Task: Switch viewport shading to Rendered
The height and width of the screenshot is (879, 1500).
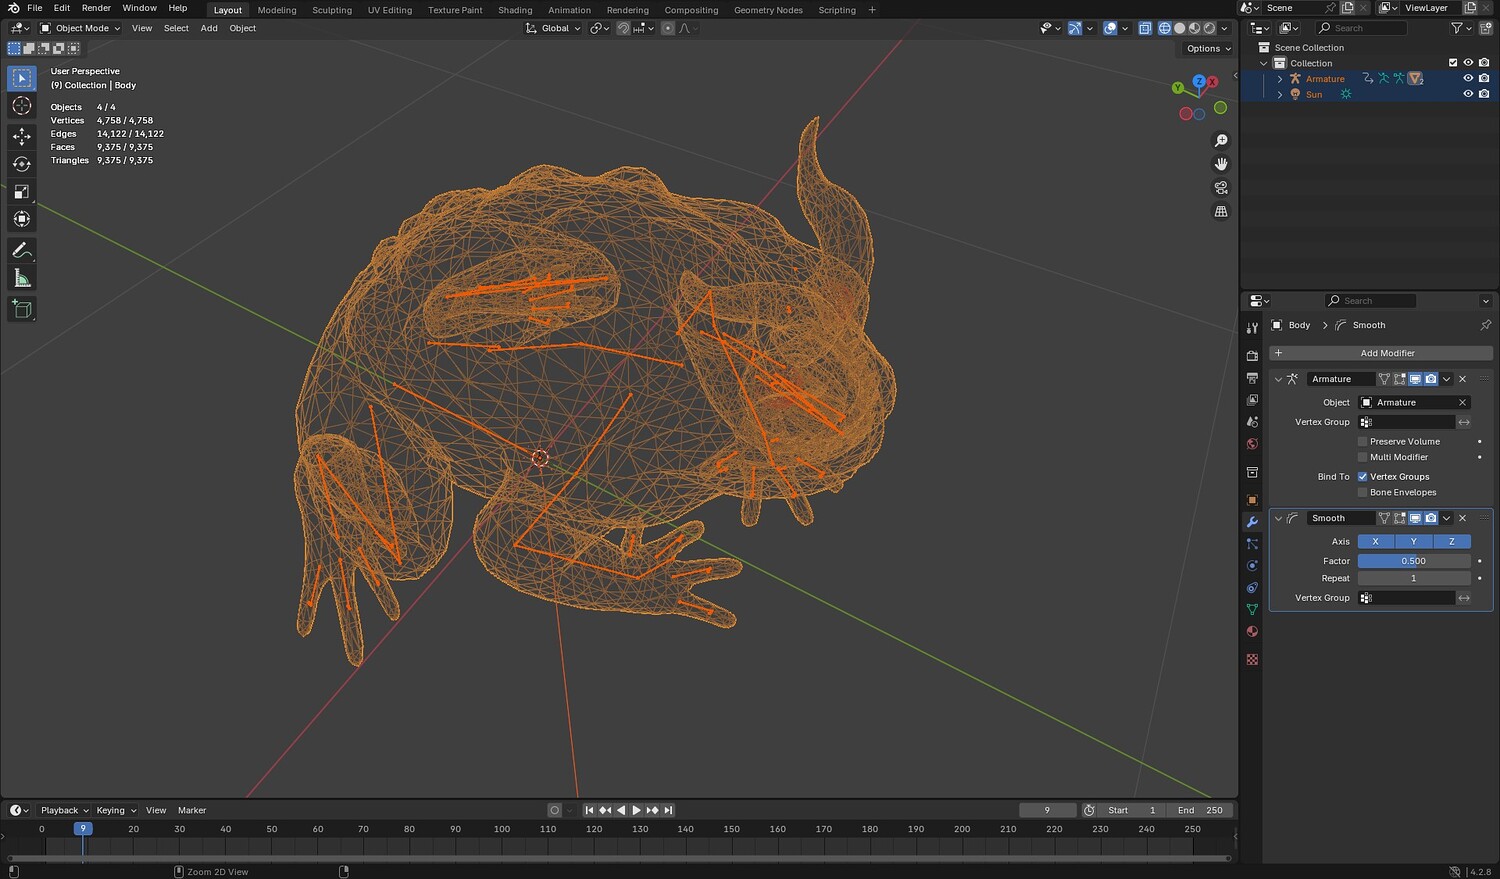Action: click(1209, 28)
